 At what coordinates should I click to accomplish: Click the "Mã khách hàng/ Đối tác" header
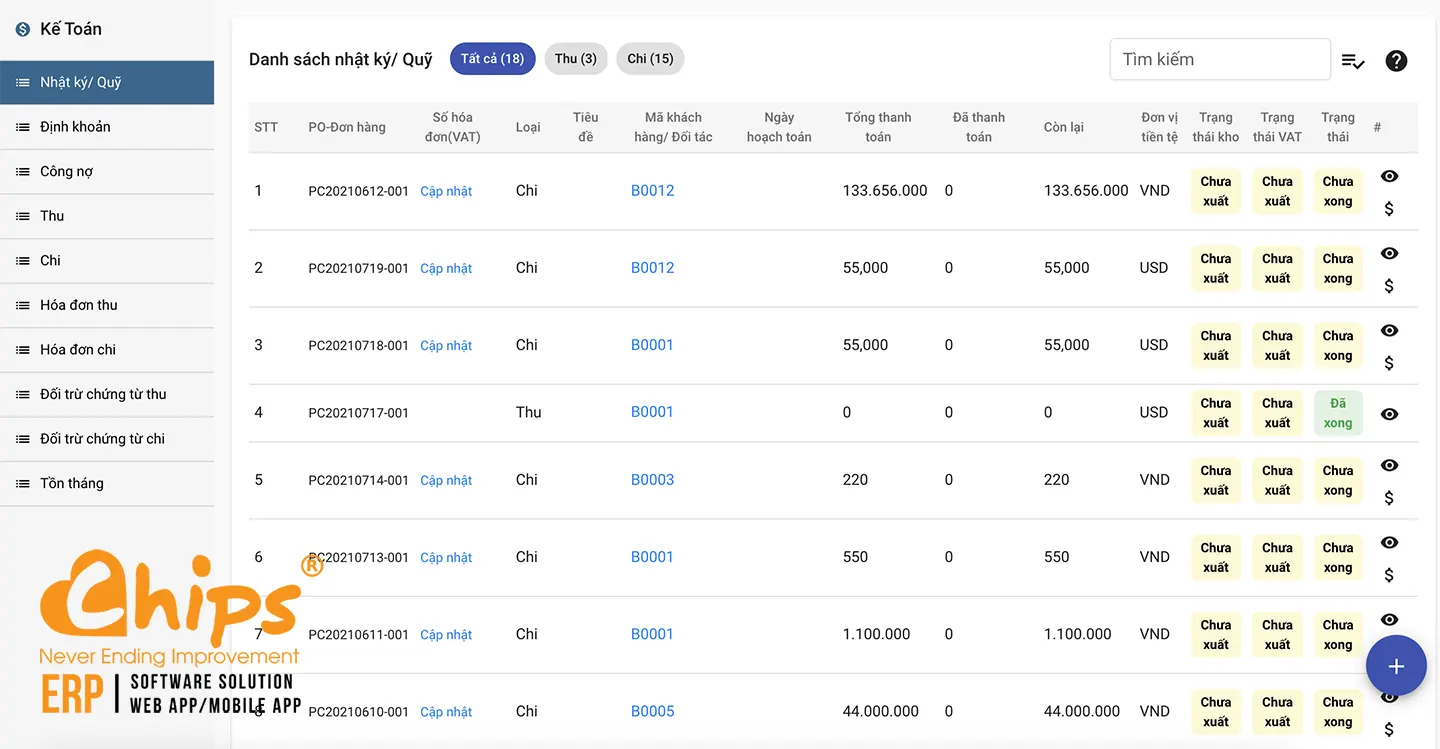673,127
